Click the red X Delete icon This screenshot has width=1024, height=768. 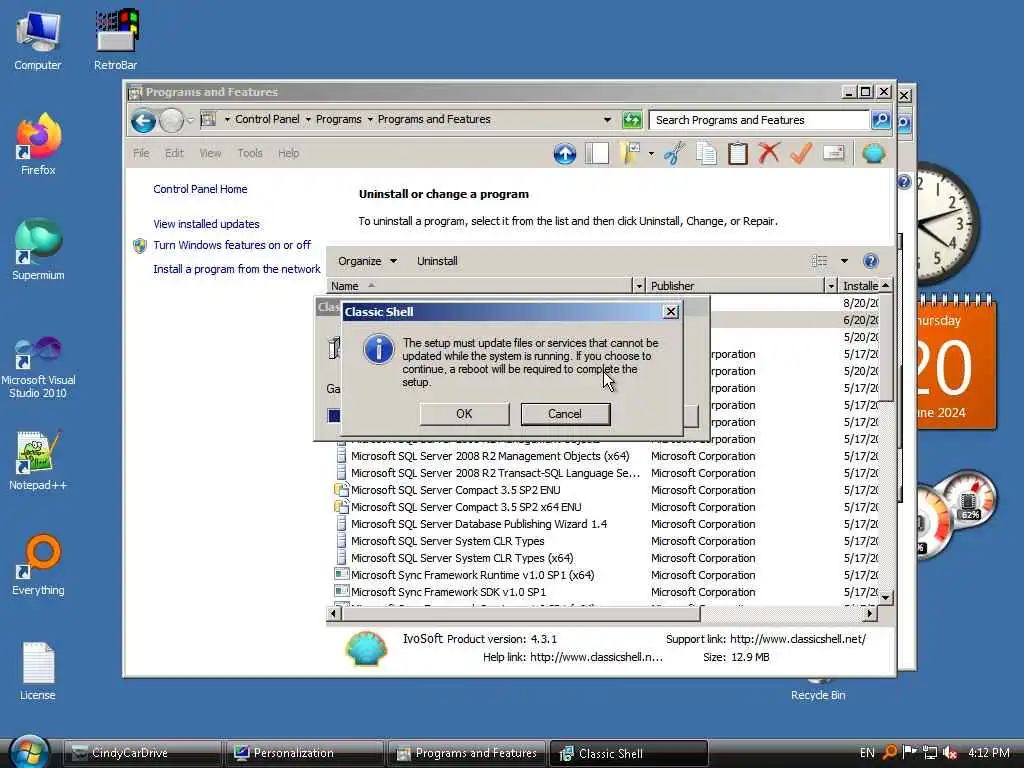pos(769,153)
